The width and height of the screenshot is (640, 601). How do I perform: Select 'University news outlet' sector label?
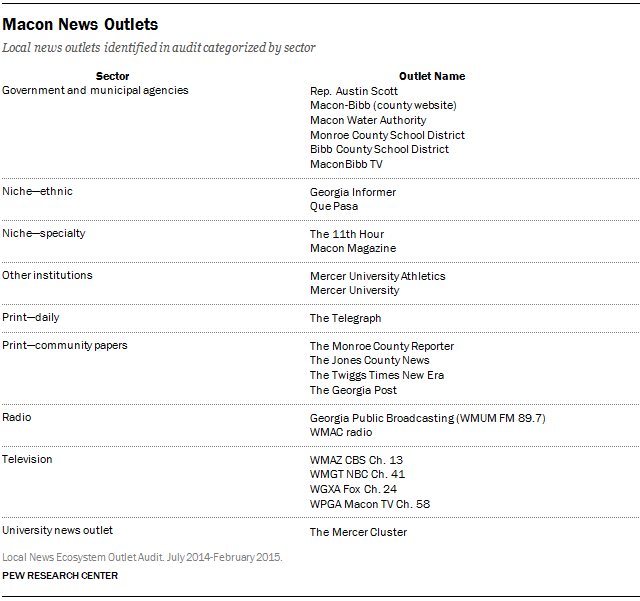[57, 530]
